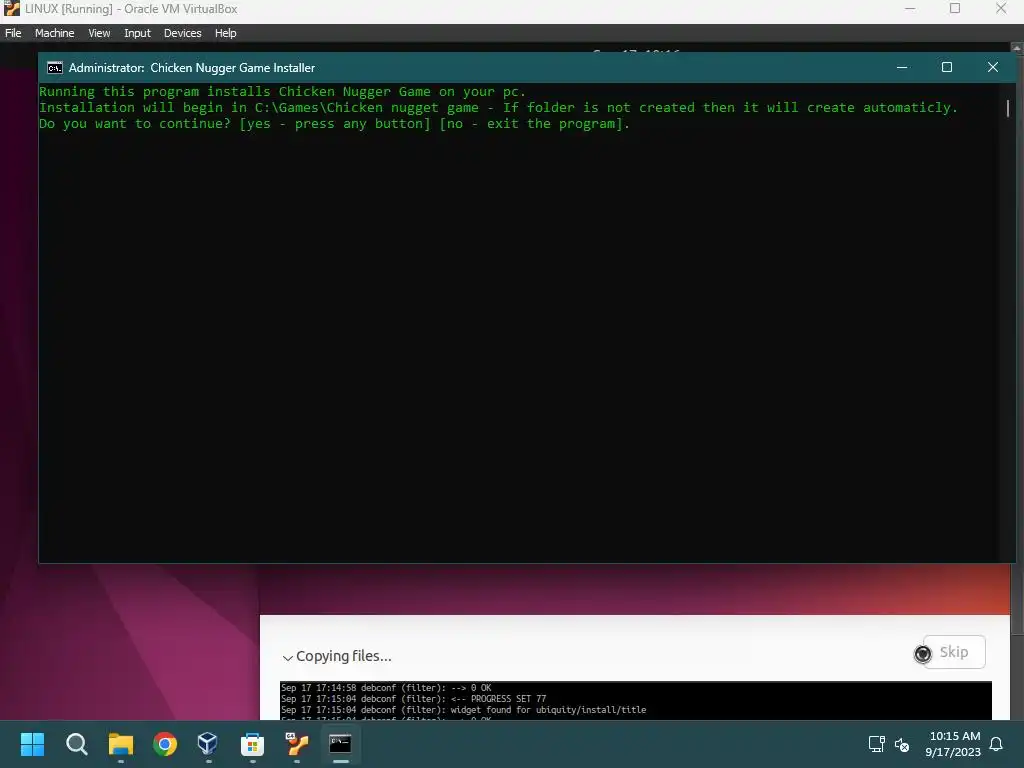
Task: Click the network status tray icon
Action: coord(876,744)
